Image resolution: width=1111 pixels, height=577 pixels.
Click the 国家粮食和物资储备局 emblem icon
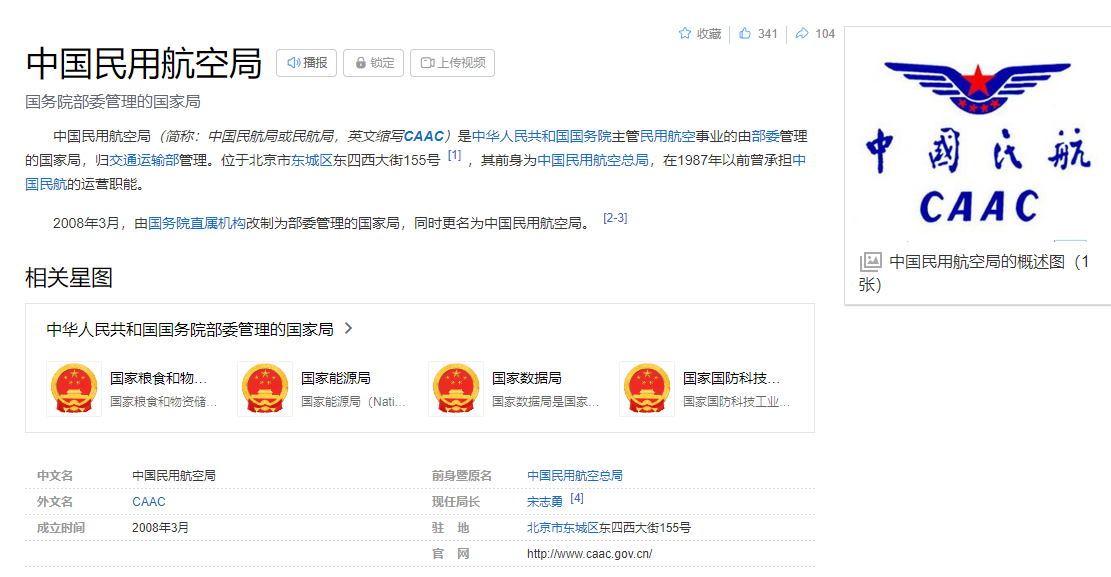tap(74, 389)
